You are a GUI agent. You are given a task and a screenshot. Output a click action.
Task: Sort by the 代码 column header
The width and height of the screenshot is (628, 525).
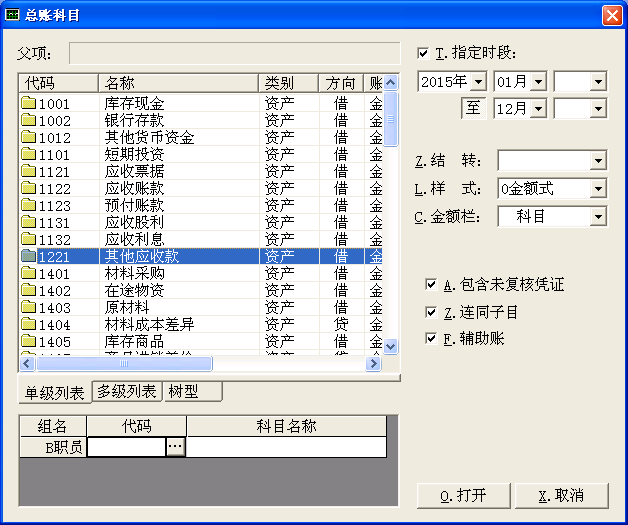58,83
